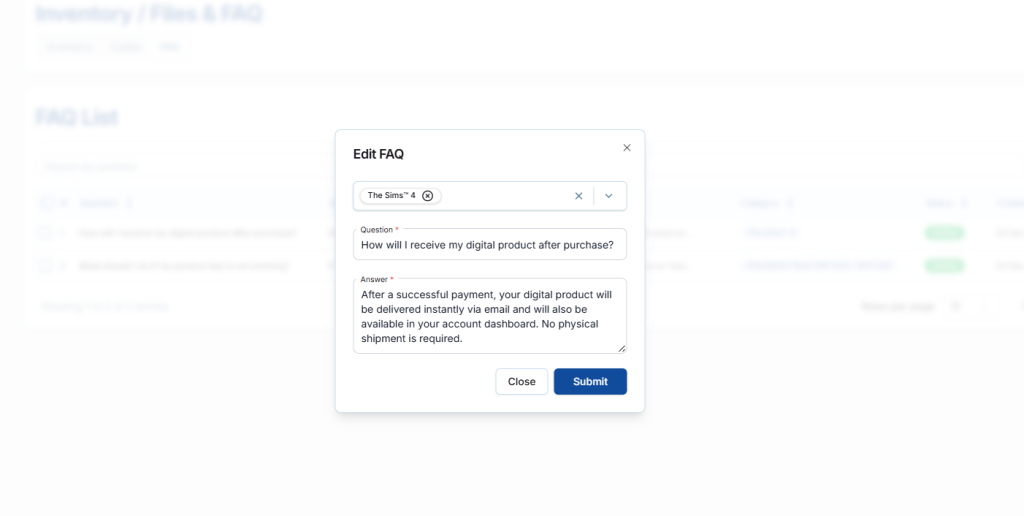This screenshot has width=1024, height=516.
Task: Click into the Question text field
Action: pyautogui.click(x=489, y=245)
